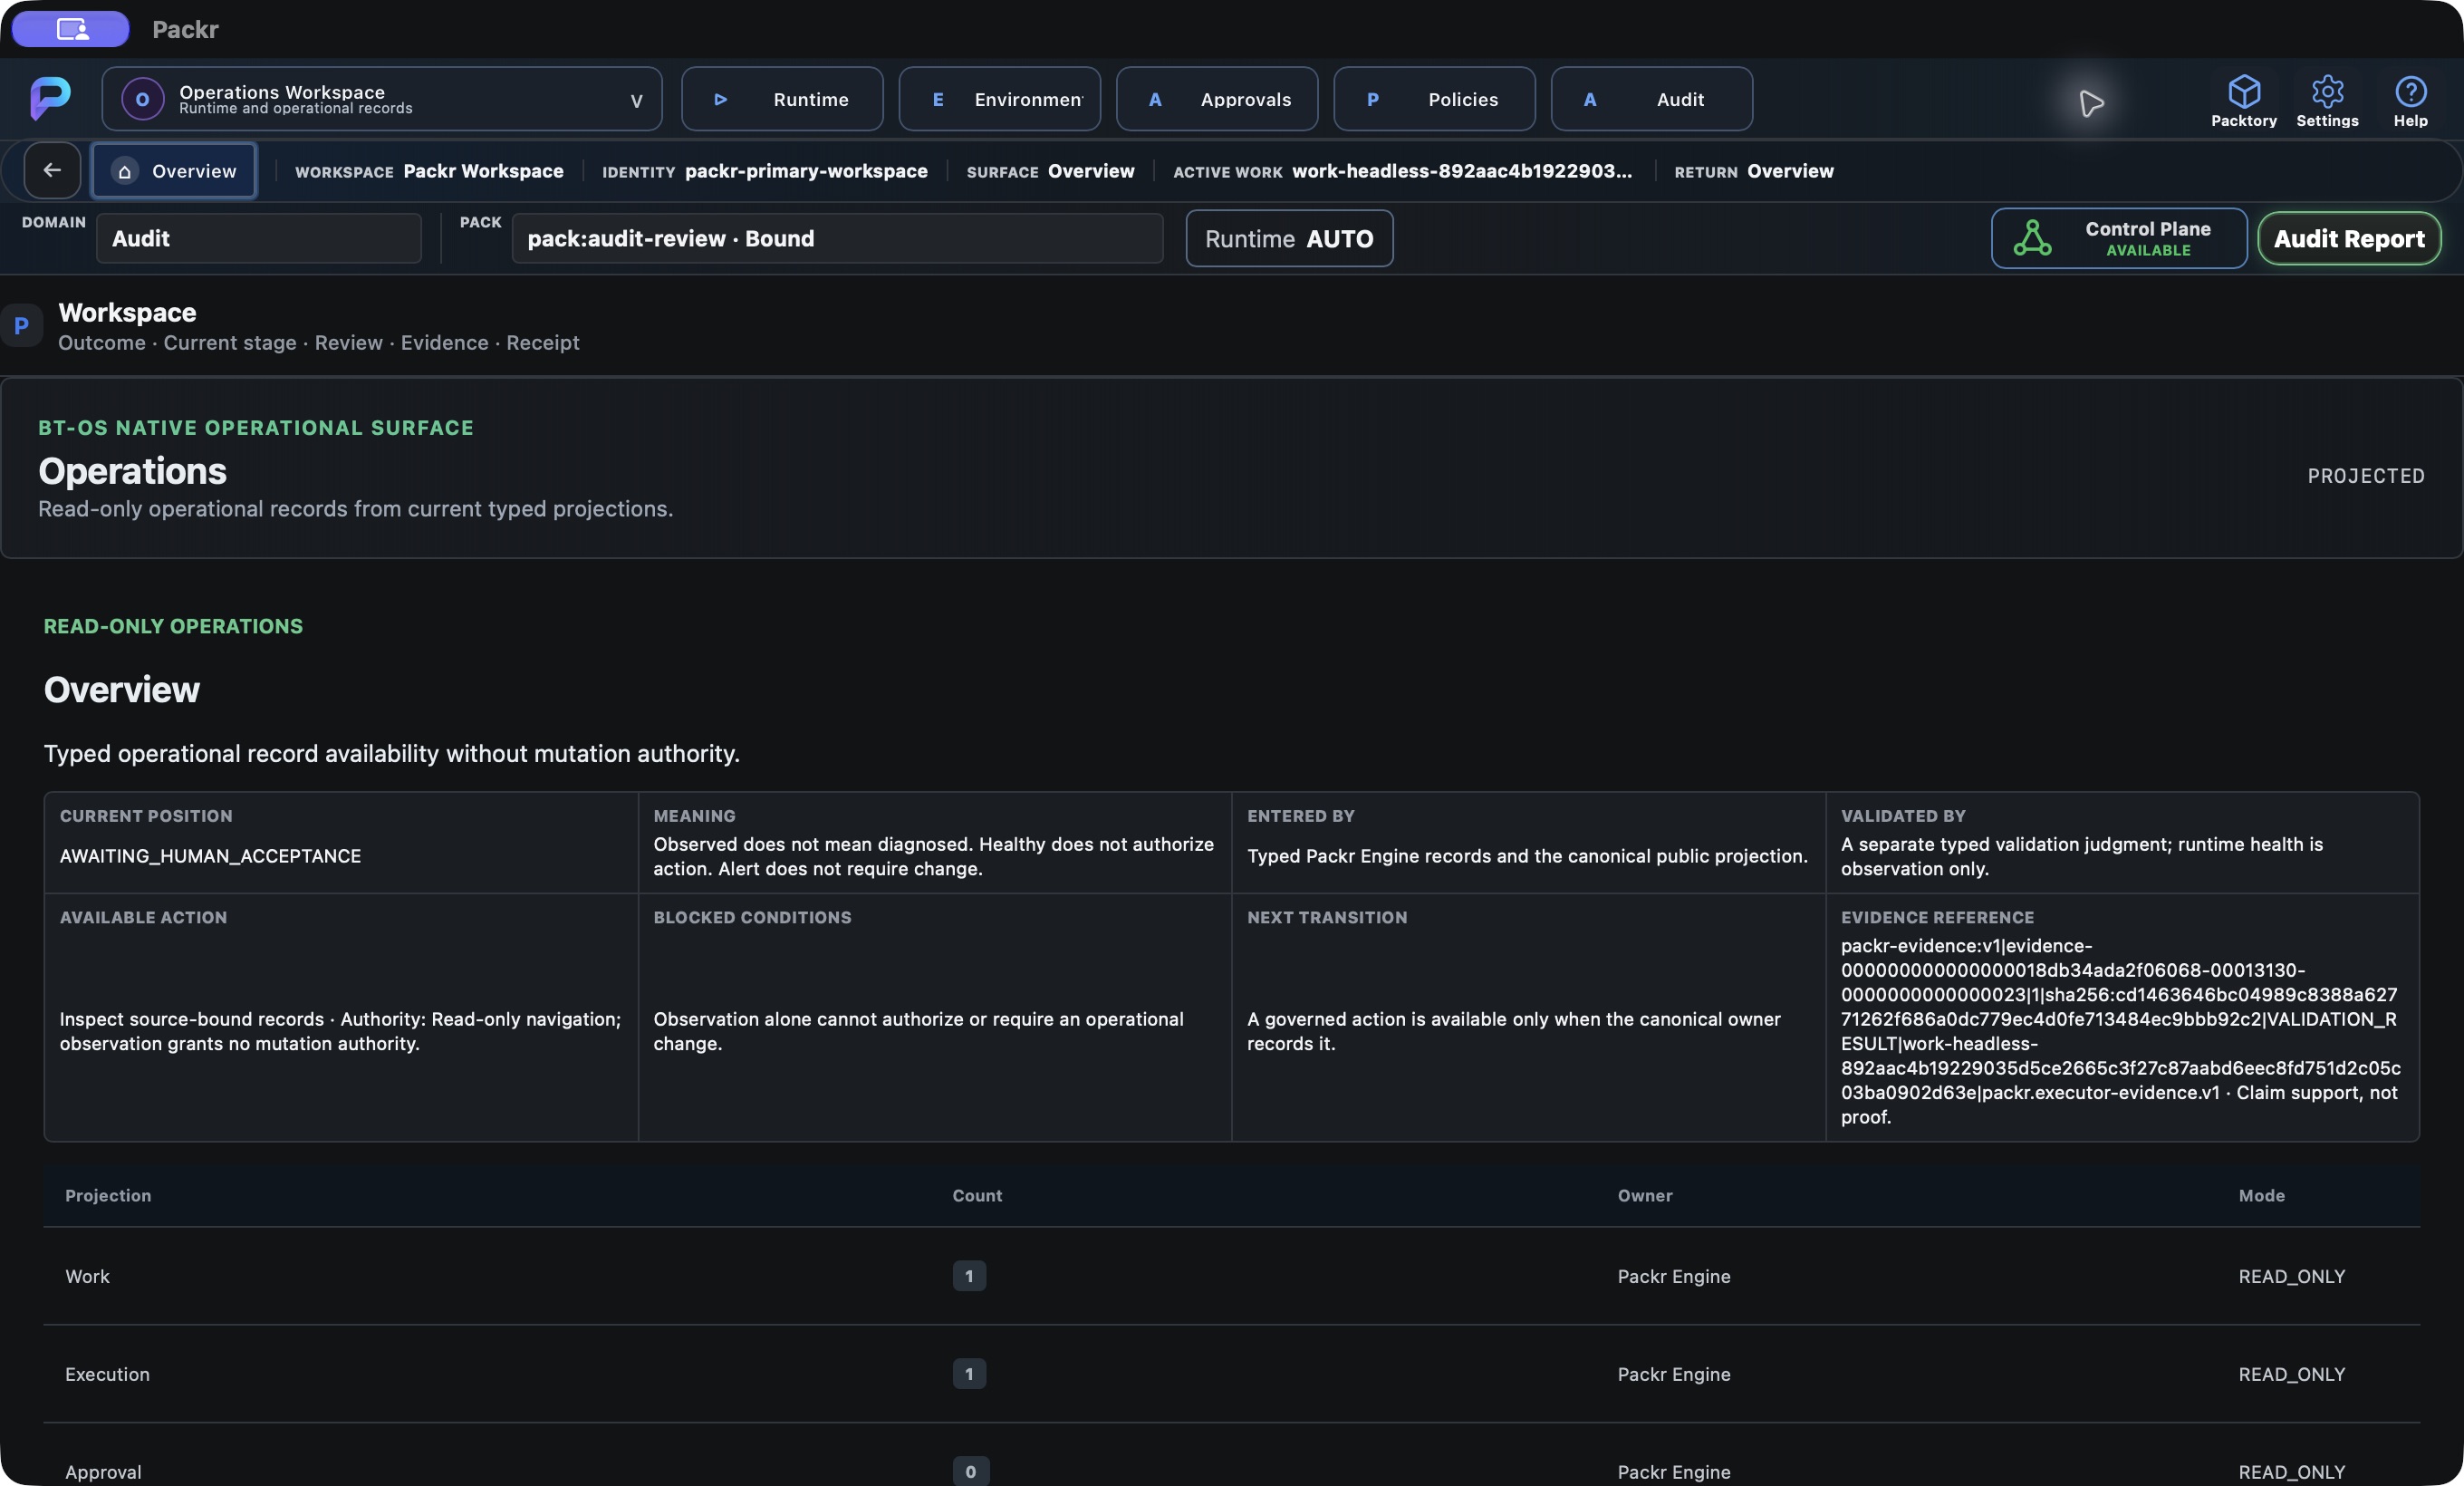This screenshot has height=1486, width=2464.
Task: Open the pack:audit-review Bound selector
Action: 837,238
